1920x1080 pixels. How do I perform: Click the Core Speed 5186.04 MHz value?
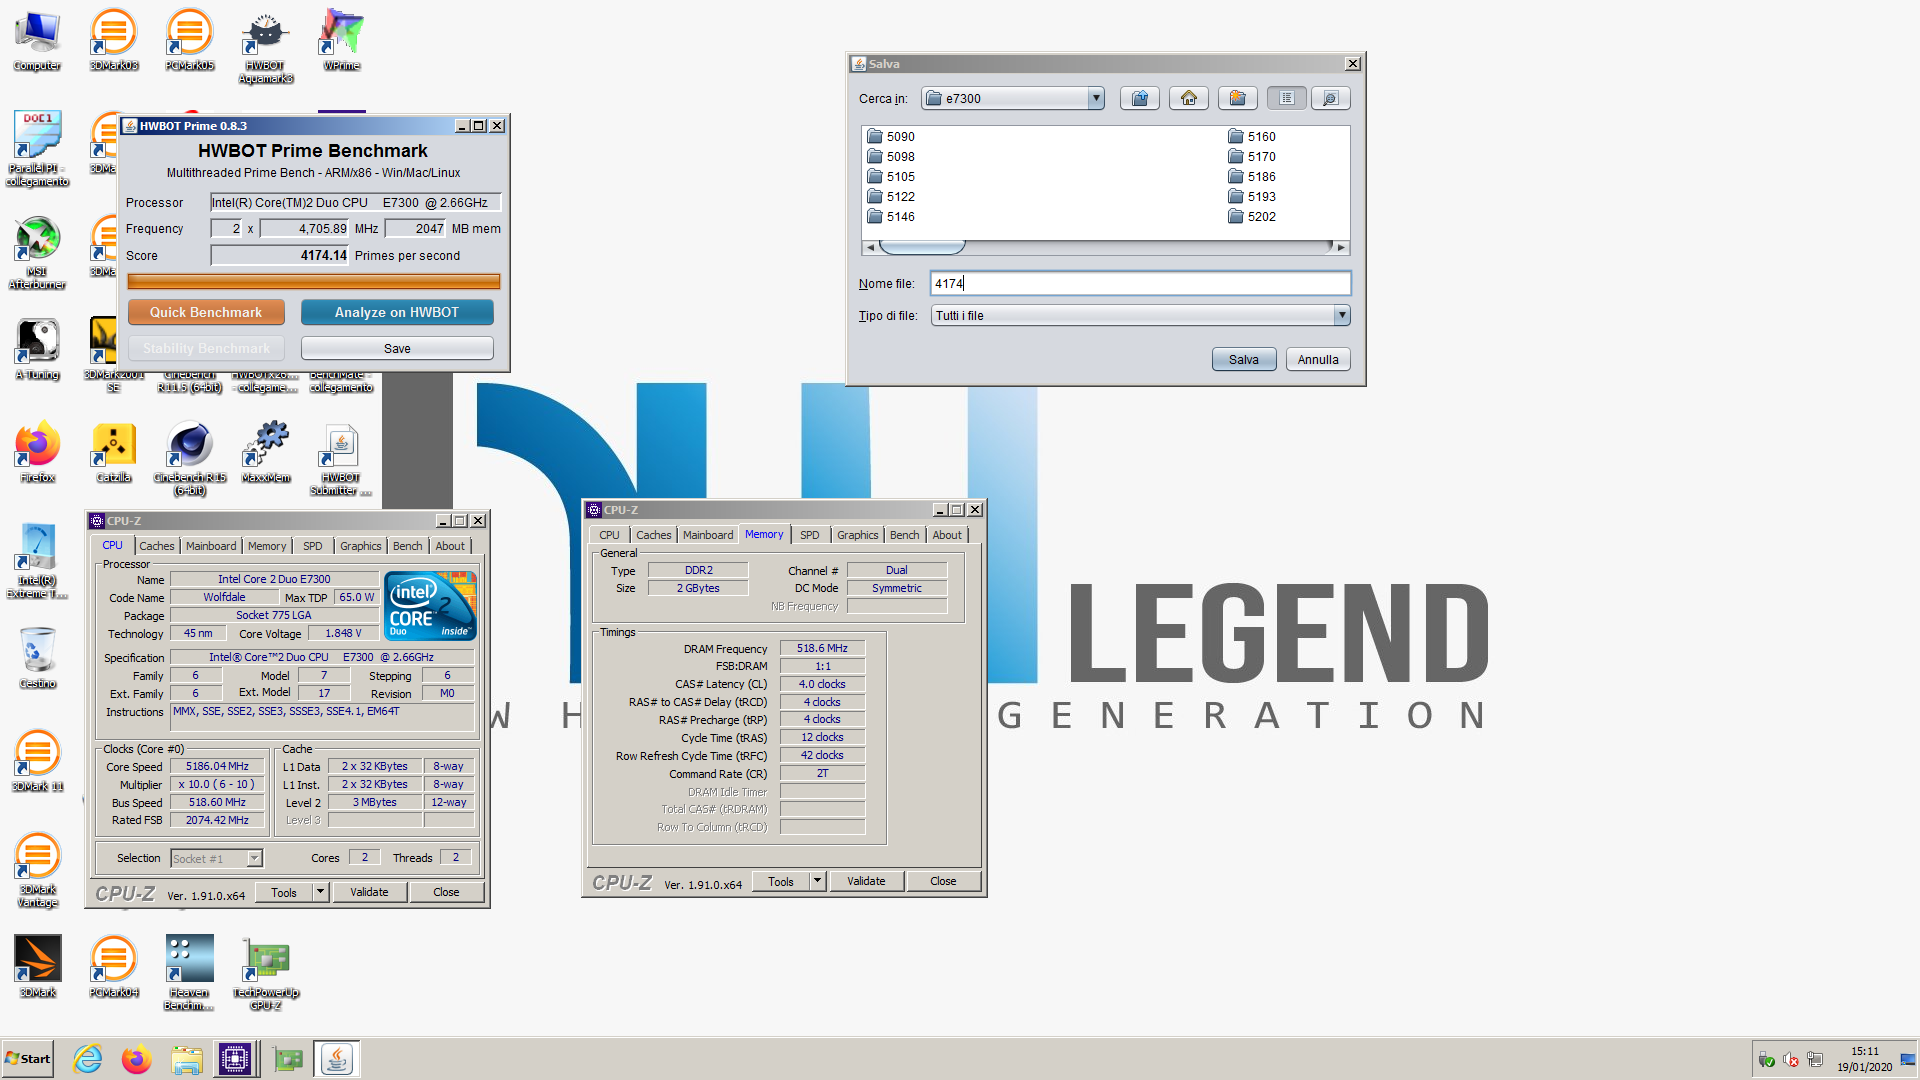click(x=217, y=766)
